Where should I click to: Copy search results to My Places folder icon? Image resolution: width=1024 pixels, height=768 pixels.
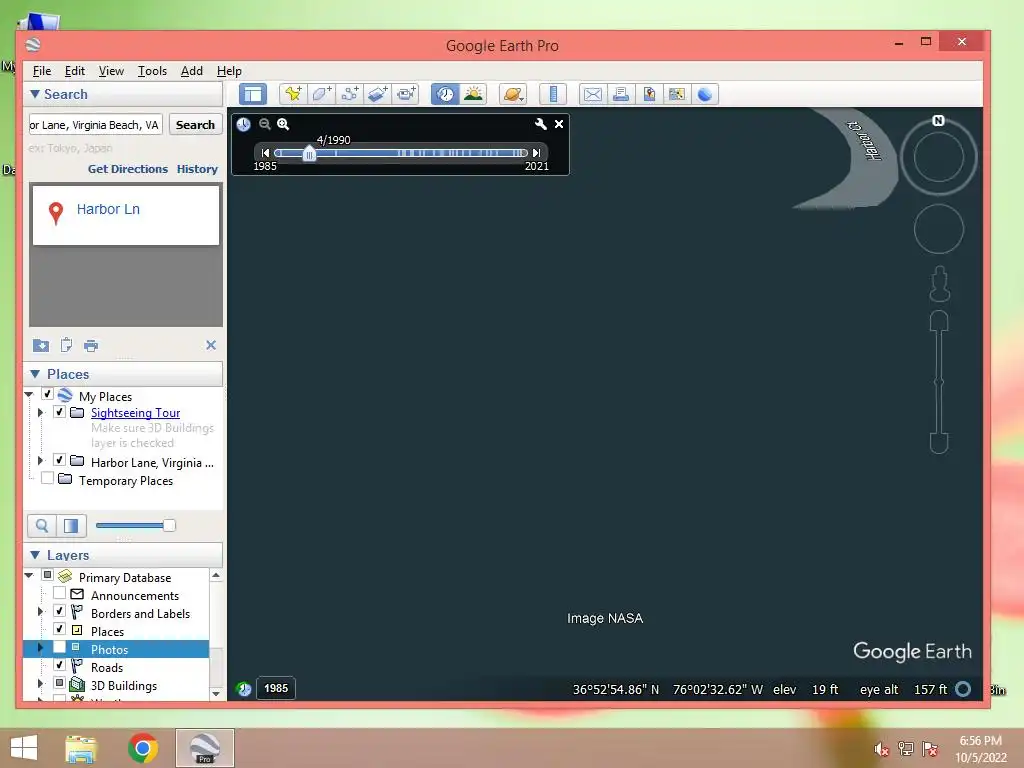point(40,345)
